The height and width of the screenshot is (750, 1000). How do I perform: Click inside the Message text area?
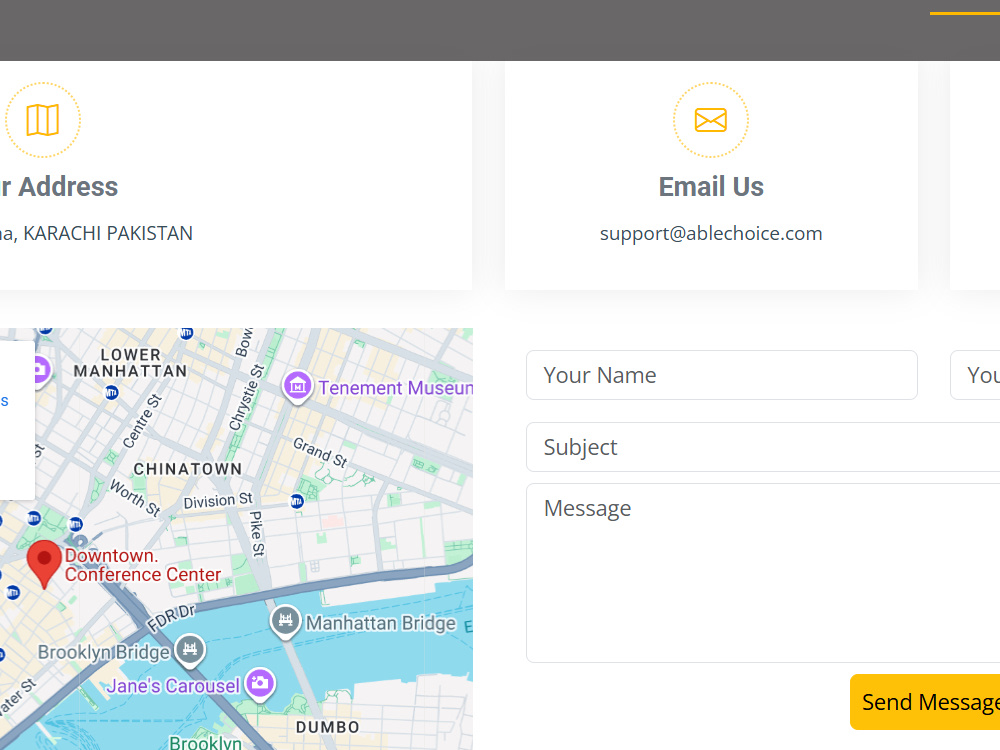(x=763, y=573)
